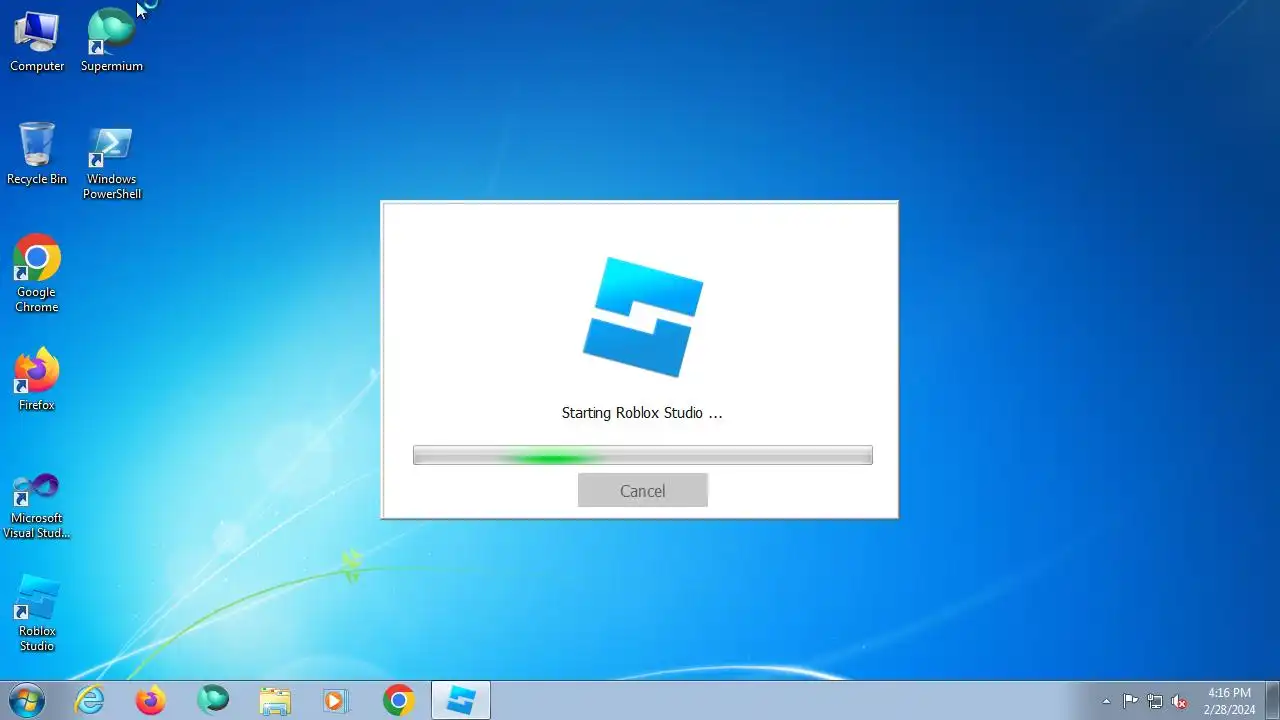Open the network status tray icon
This screenshot has width=1280, height=720.
1155,701
